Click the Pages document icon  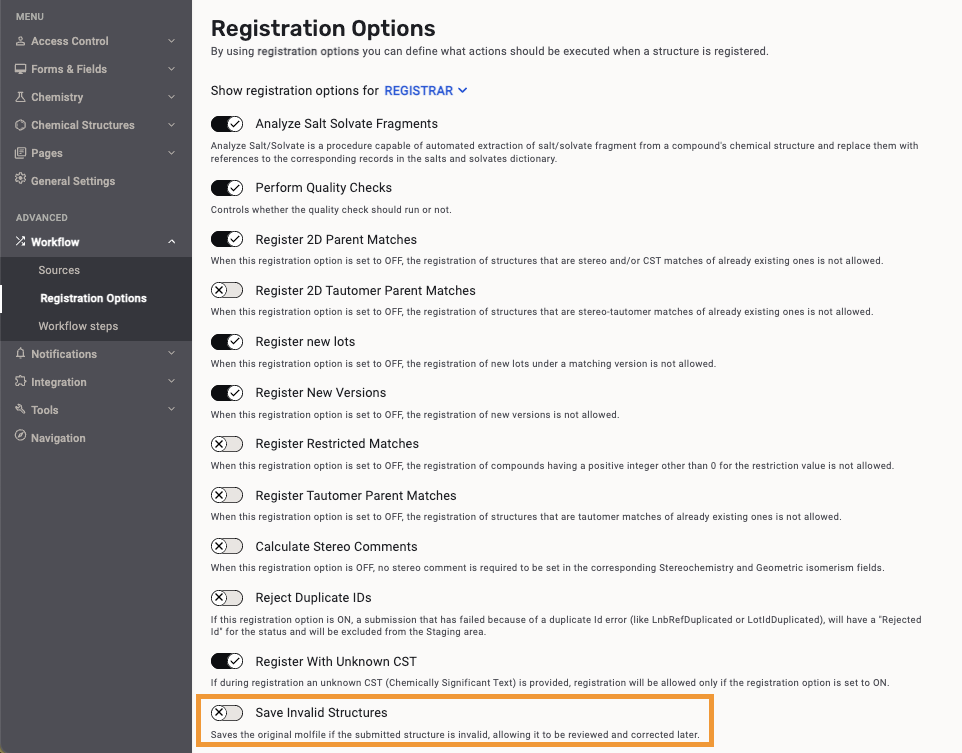coord(21,153)
